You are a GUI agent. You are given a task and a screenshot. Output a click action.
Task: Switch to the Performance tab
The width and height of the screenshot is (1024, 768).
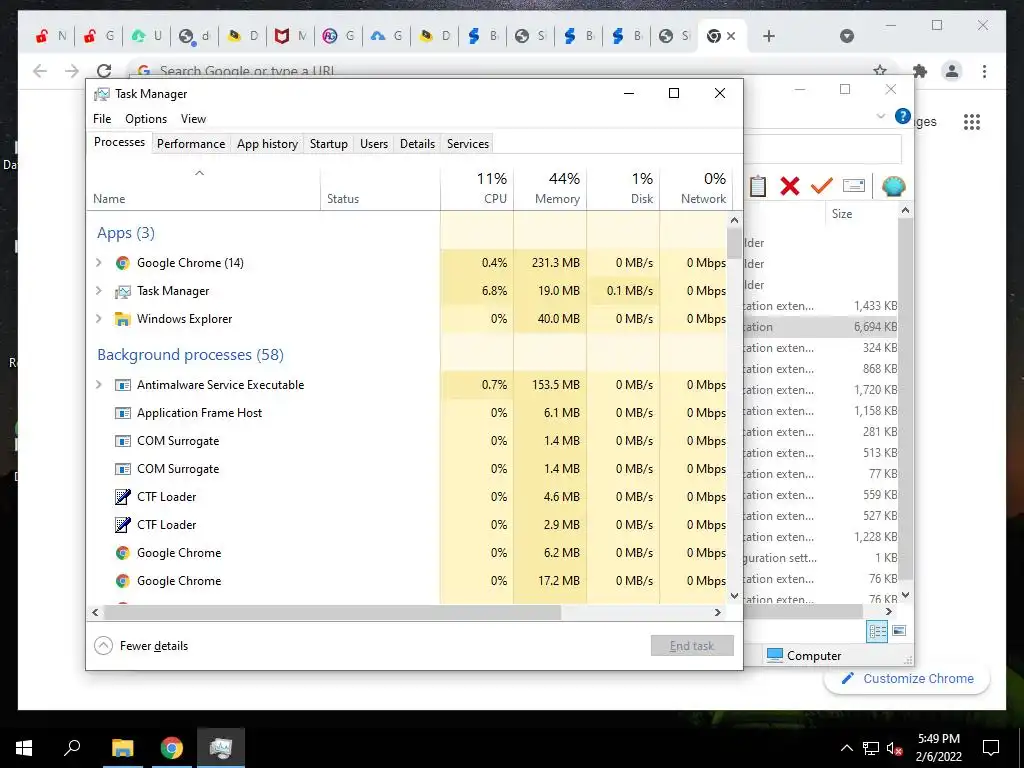pos(191,144)
